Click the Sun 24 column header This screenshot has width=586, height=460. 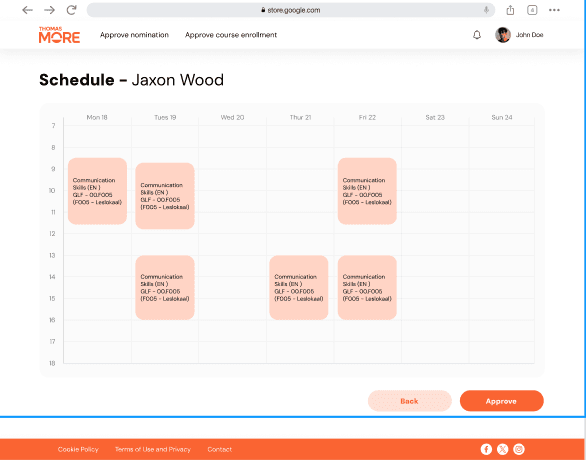[502, 117]
